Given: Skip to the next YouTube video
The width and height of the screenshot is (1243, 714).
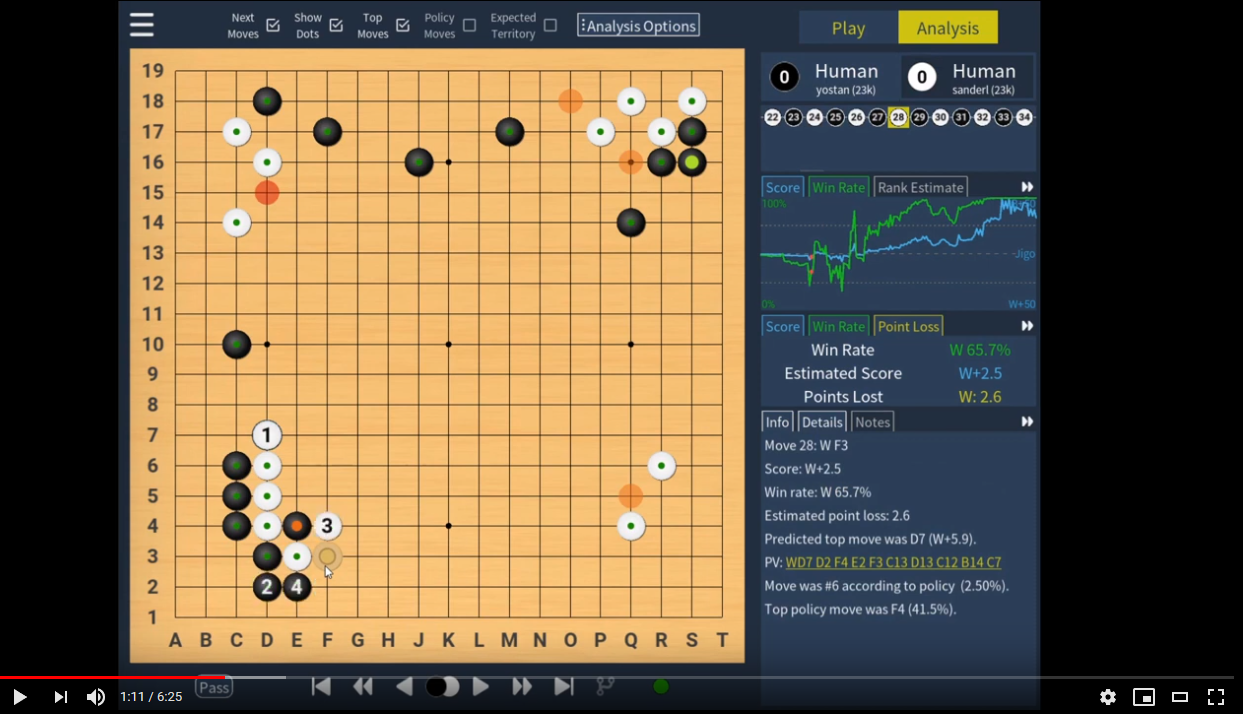Looking at the screenshot, I should pyautogui.click(x=60, y=697).
